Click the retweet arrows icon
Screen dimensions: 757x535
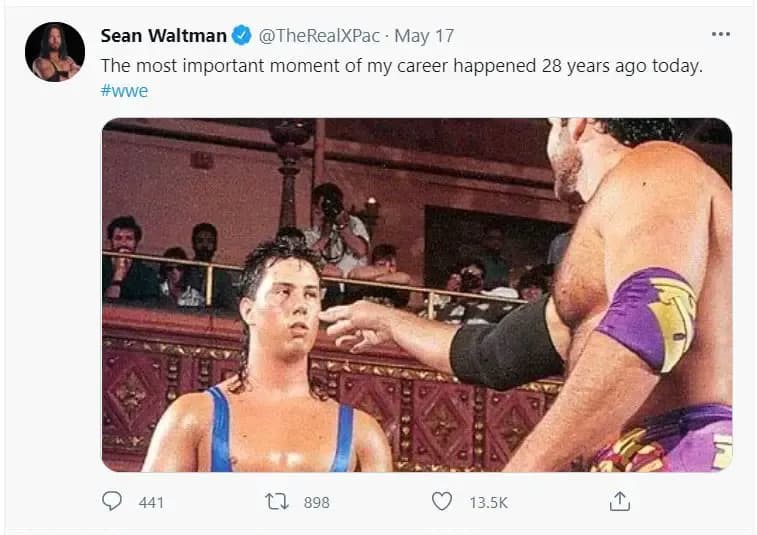276,501
